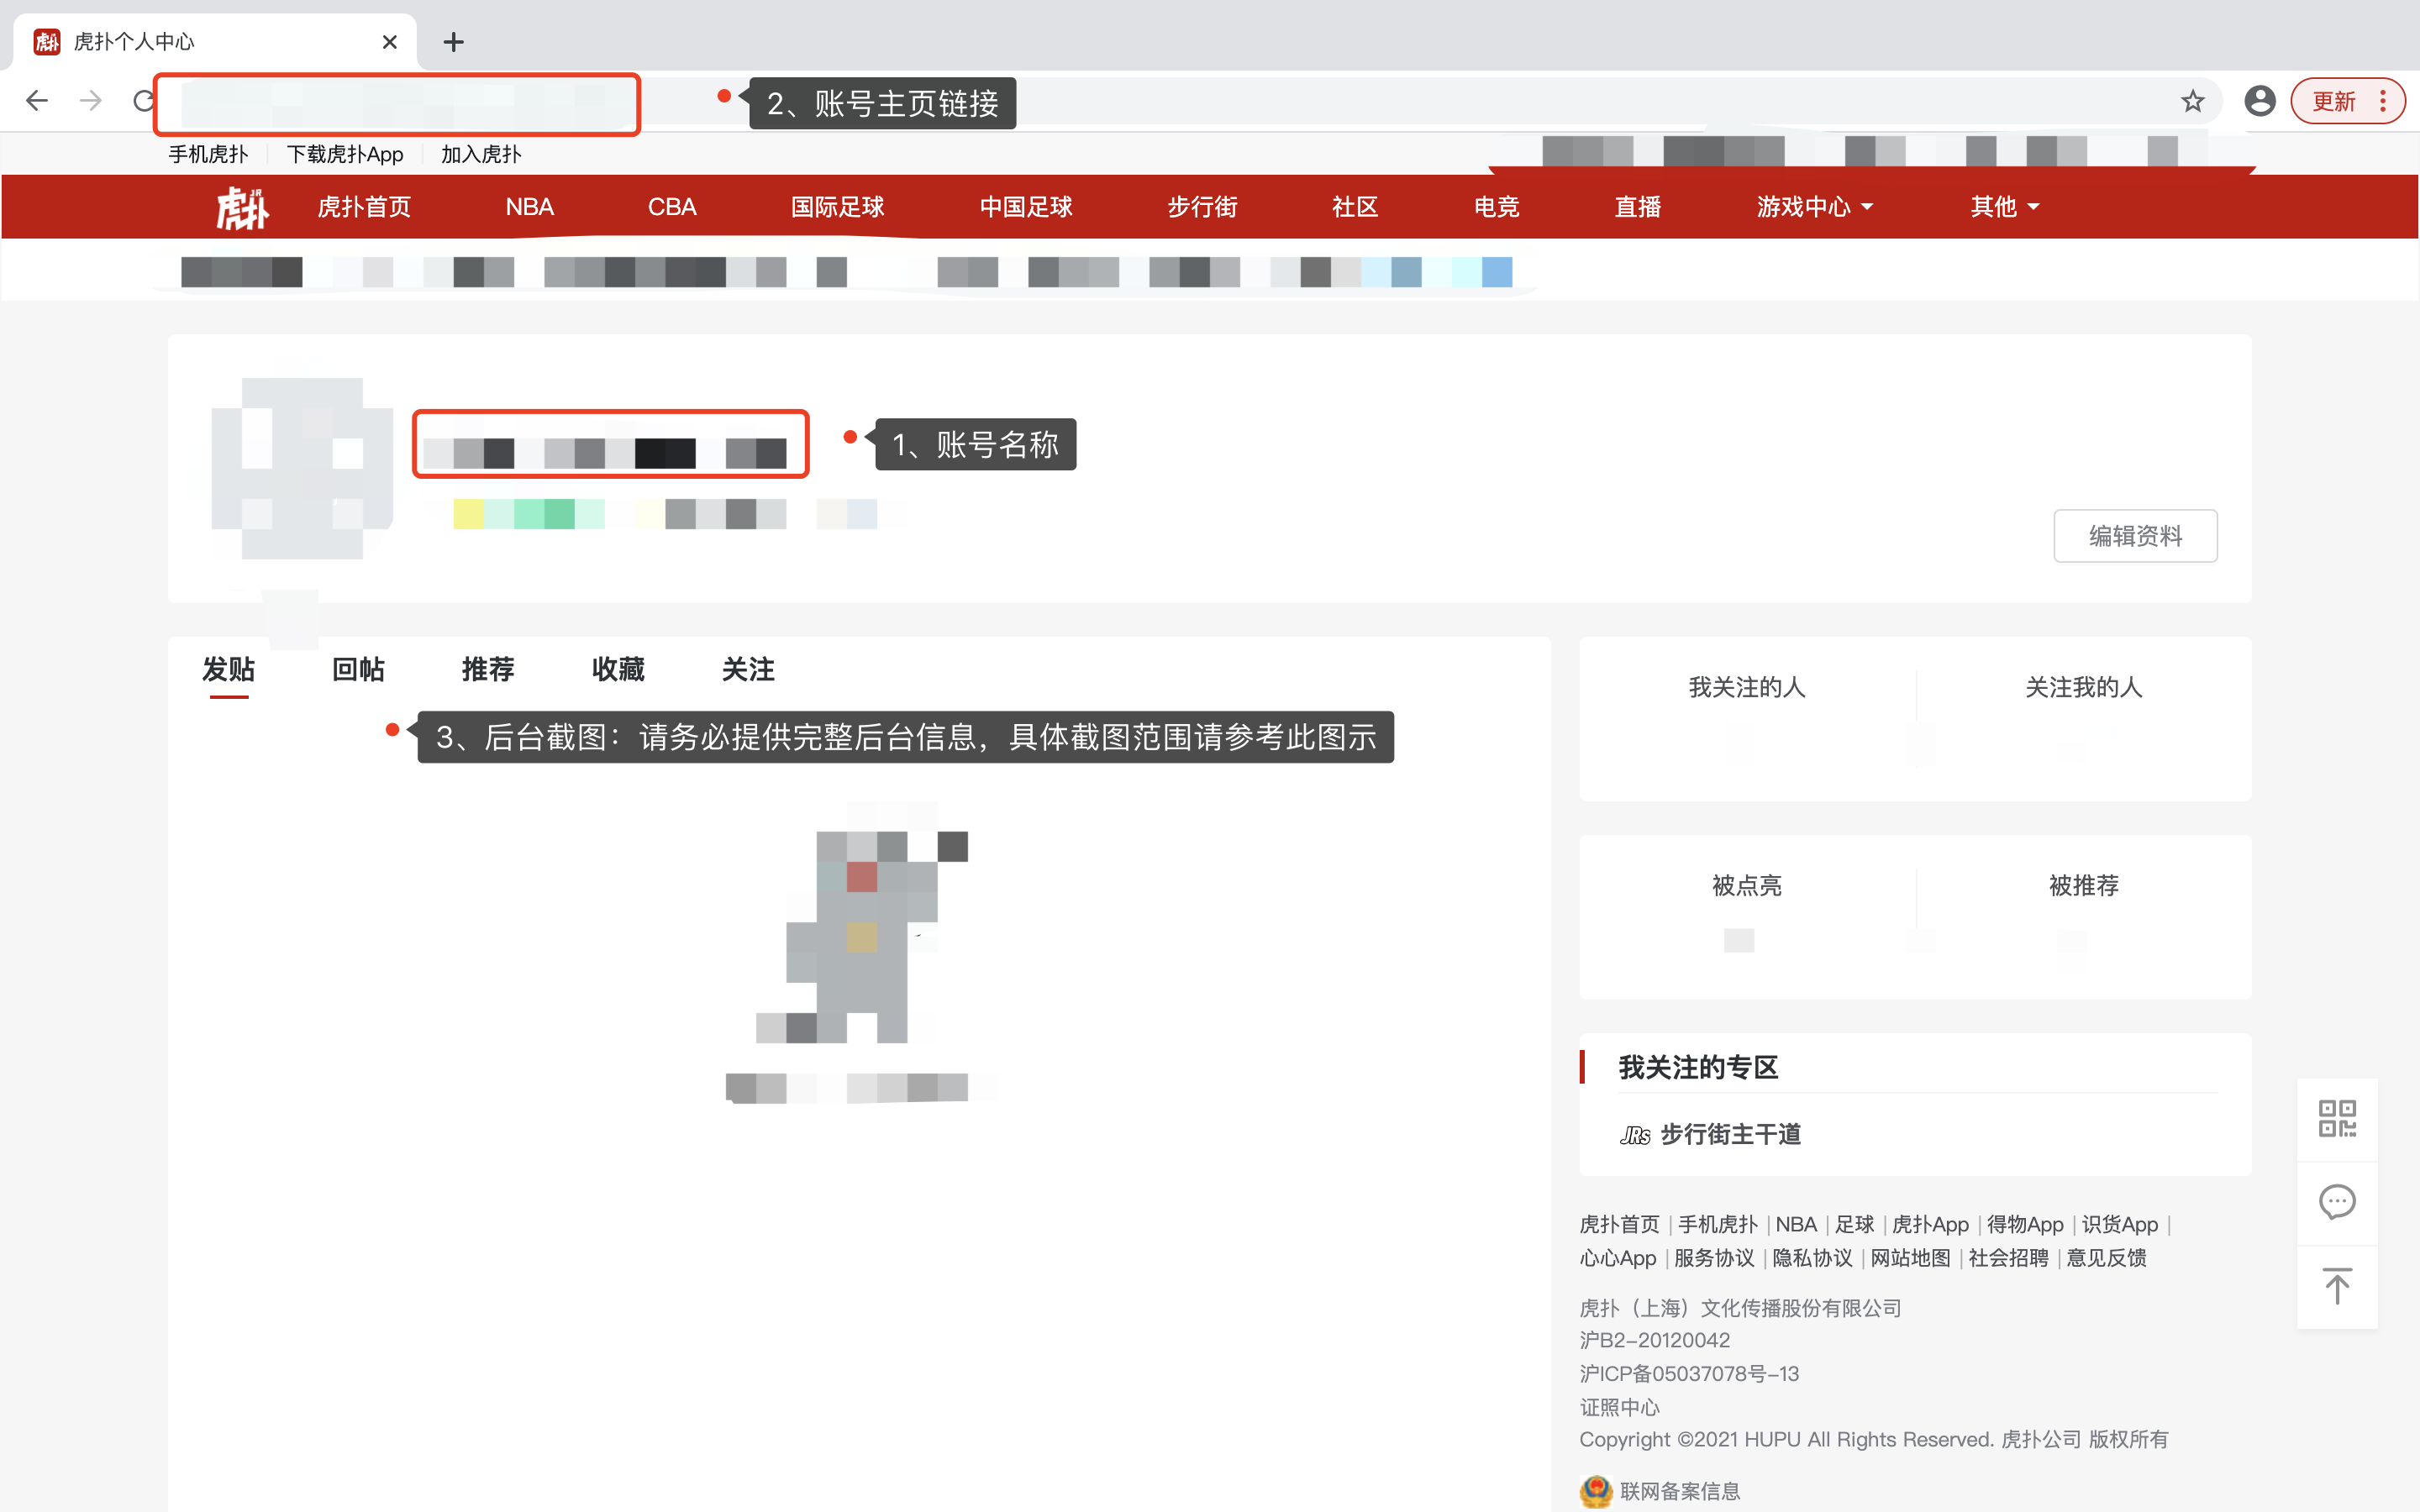2420x1512 pixels.
Task: Bookmark the page with the star icon
Action: 2192,101
